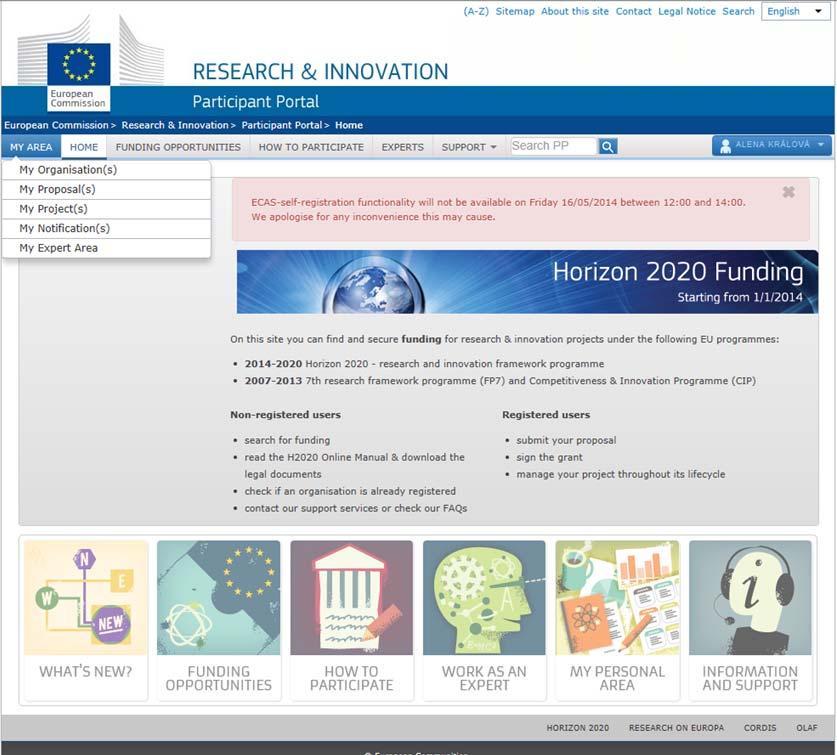
Task: Click the Horizon 2020 Funding banner
Action: tap(527, 281)
